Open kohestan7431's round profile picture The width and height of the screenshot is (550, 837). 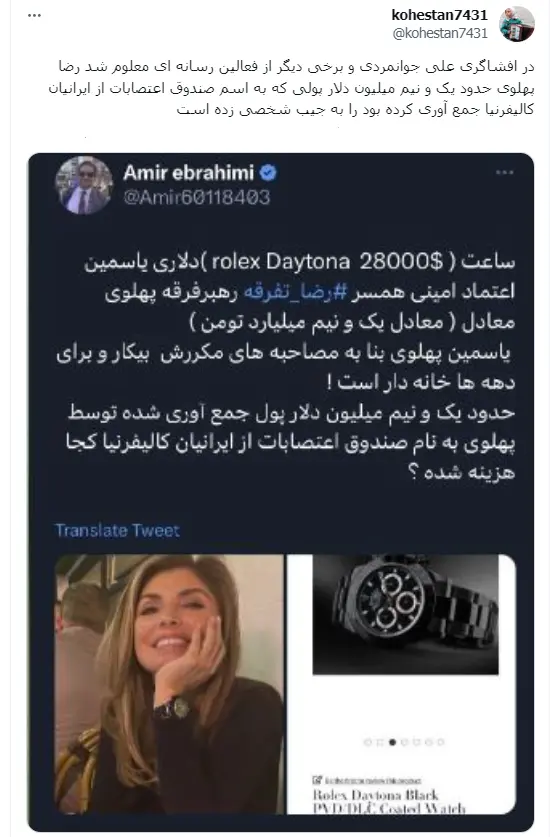click(516, 24)
